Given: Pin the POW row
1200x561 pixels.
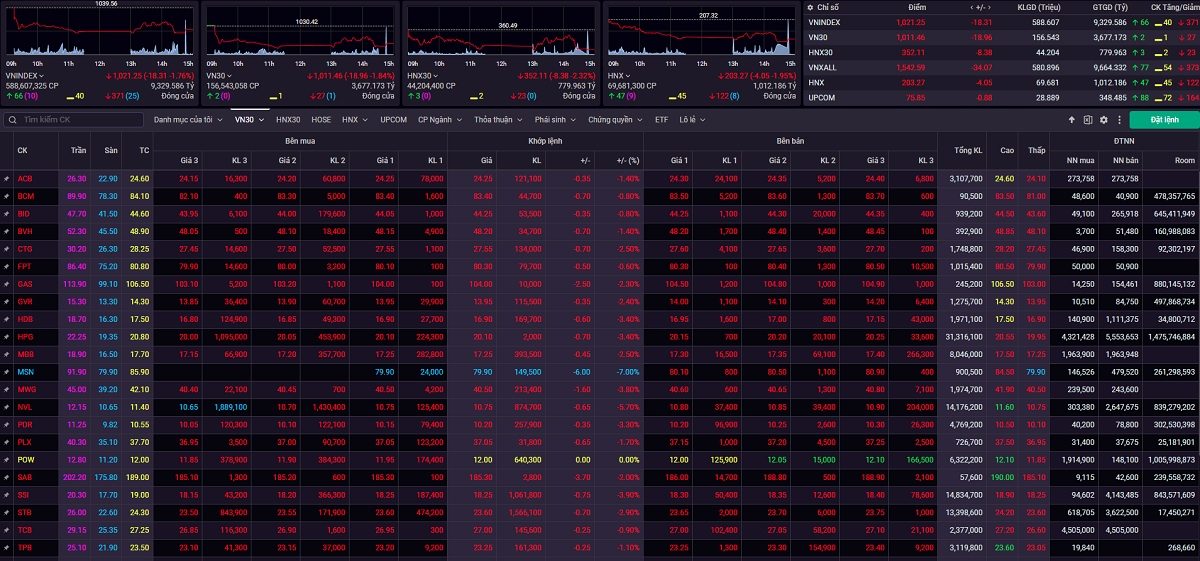Looking at the screenshot, I should [x=6, y=460].
